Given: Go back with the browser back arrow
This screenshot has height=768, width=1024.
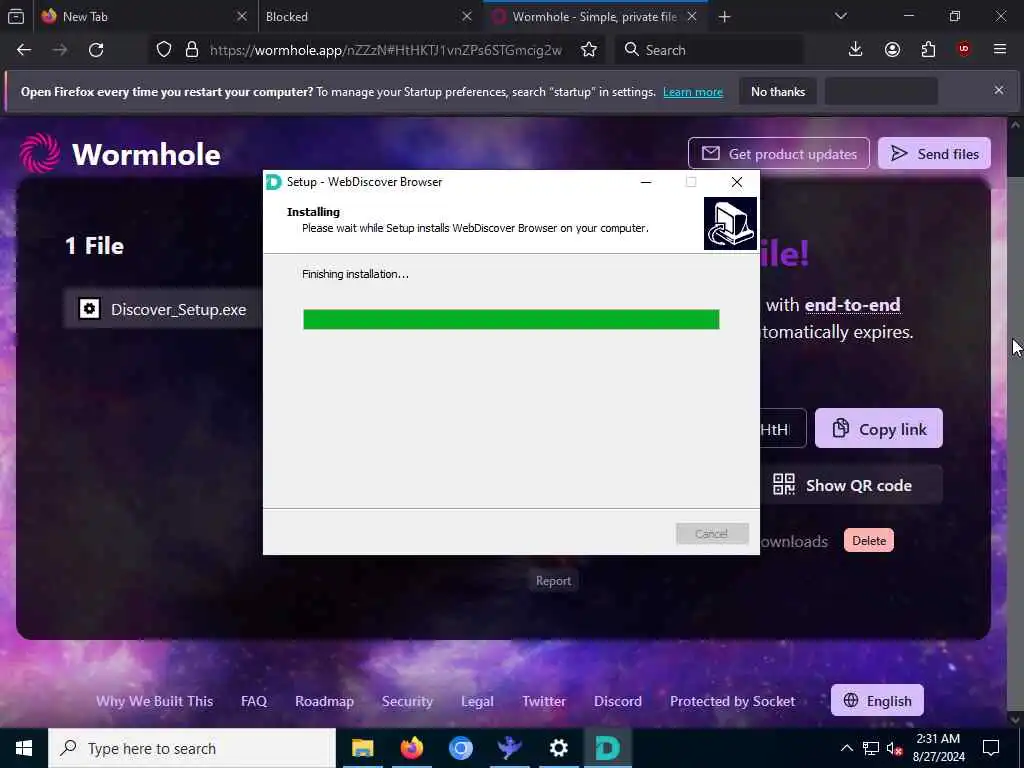Looking at the screenshot, I should pos(24,50).
